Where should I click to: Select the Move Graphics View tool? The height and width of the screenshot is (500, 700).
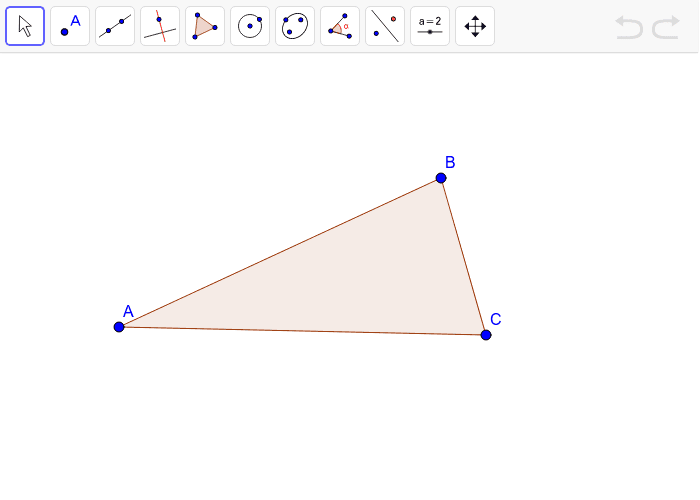point(475,26)
